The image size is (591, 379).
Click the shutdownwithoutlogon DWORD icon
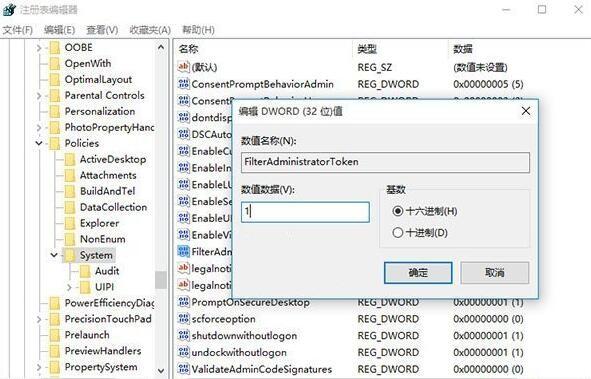(184, 335)
